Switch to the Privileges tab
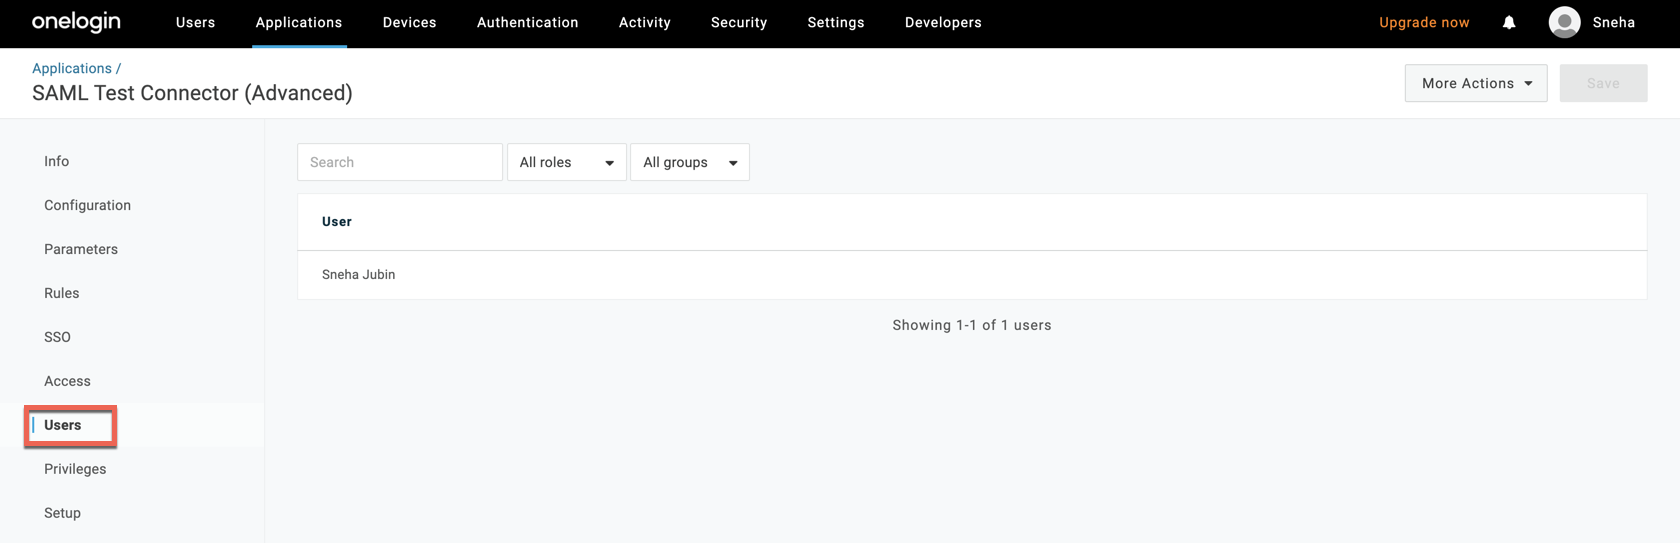1680x543 pixels. click(75, 469)
